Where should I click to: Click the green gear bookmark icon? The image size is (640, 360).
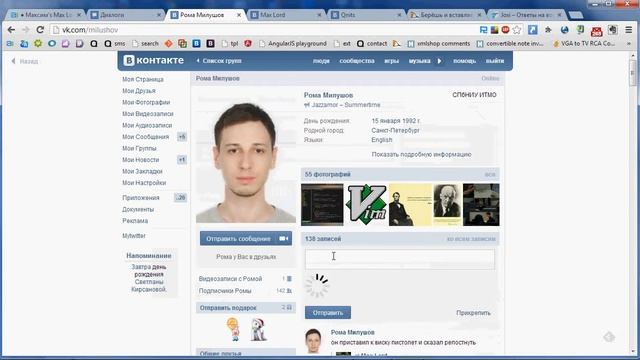38,43
